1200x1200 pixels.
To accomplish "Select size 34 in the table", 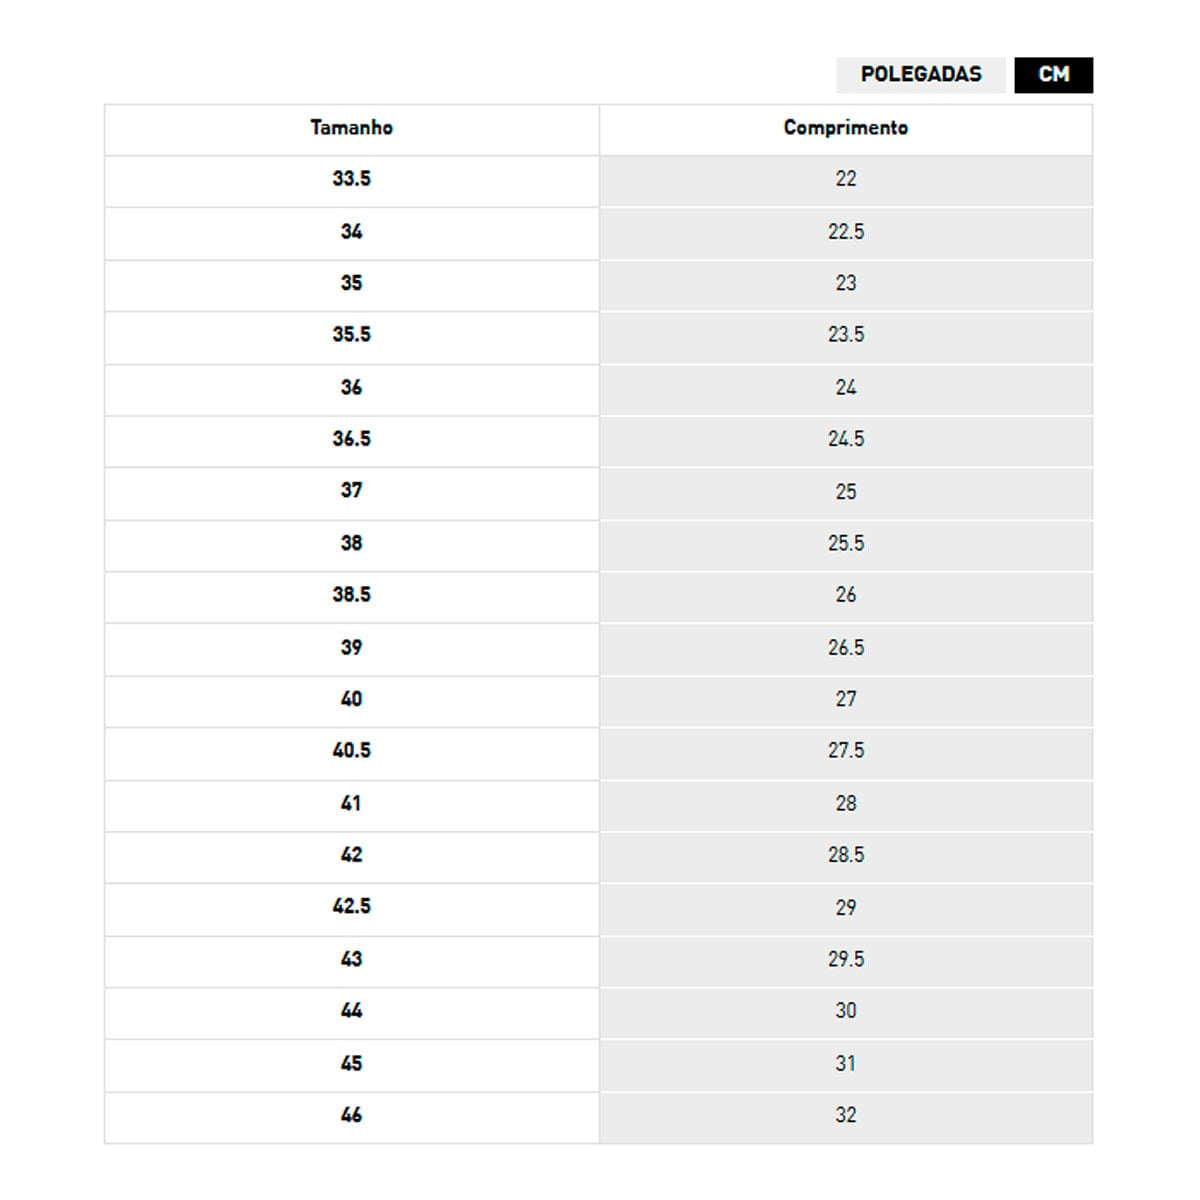I will tap(351, 232).
